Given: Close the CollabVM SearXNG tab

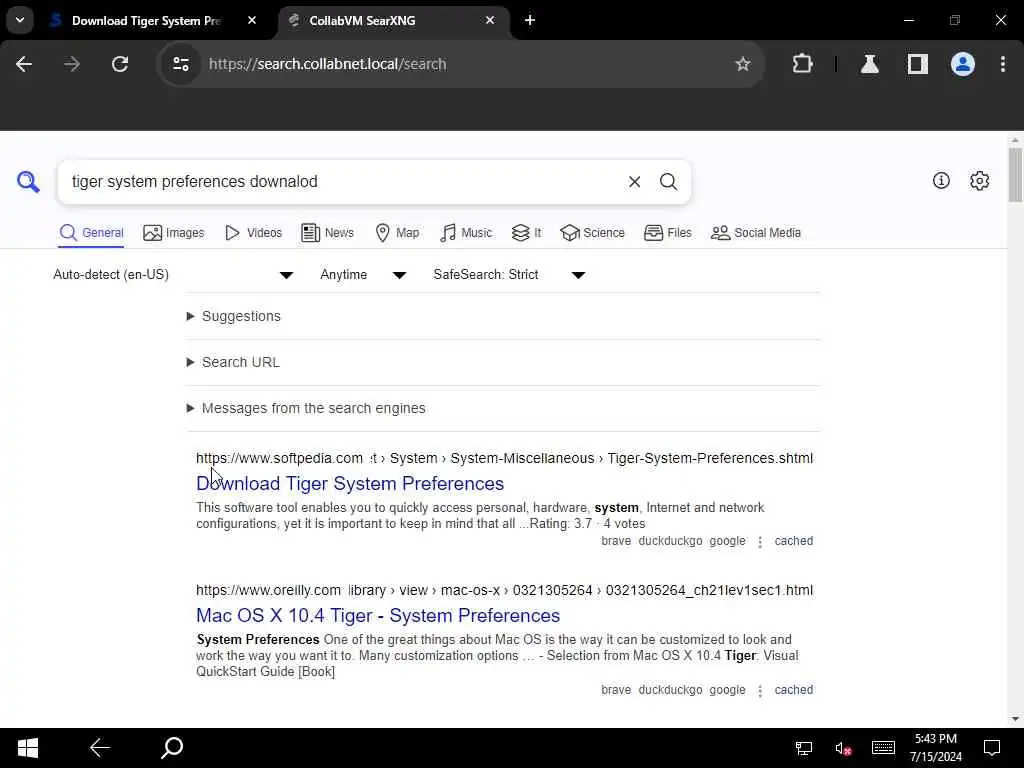Looking at the screenshot, I should coord(490,20).
